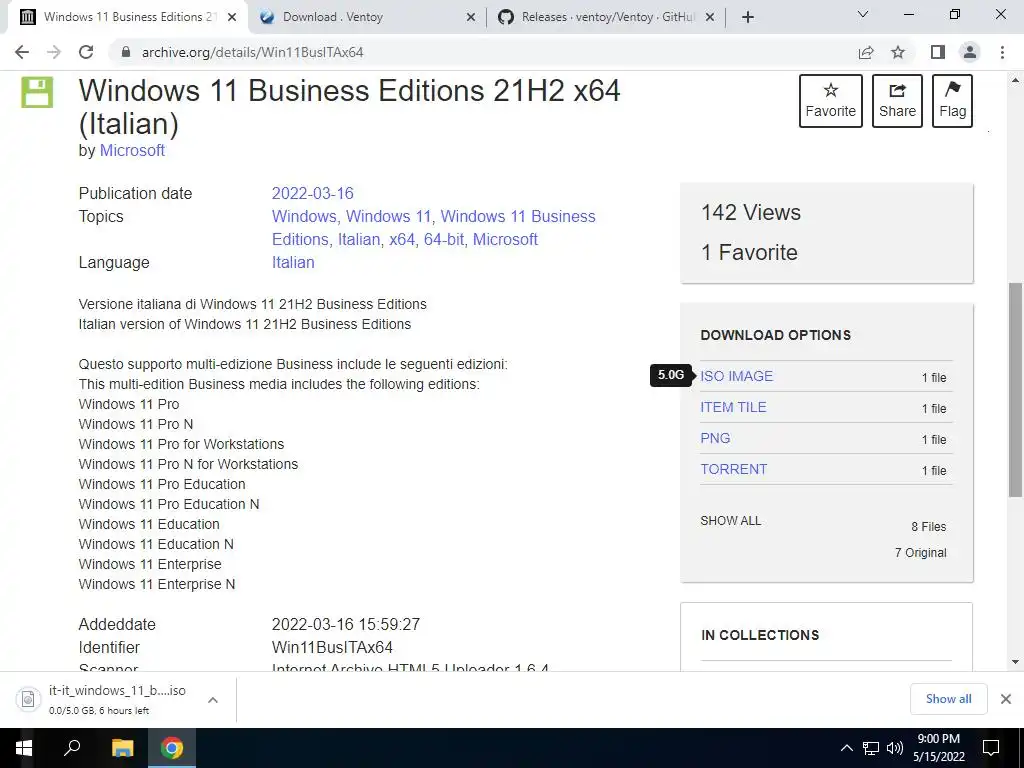View site security lock information
The width and height of the screenshot is (1024, 768).
coord(126,52)
